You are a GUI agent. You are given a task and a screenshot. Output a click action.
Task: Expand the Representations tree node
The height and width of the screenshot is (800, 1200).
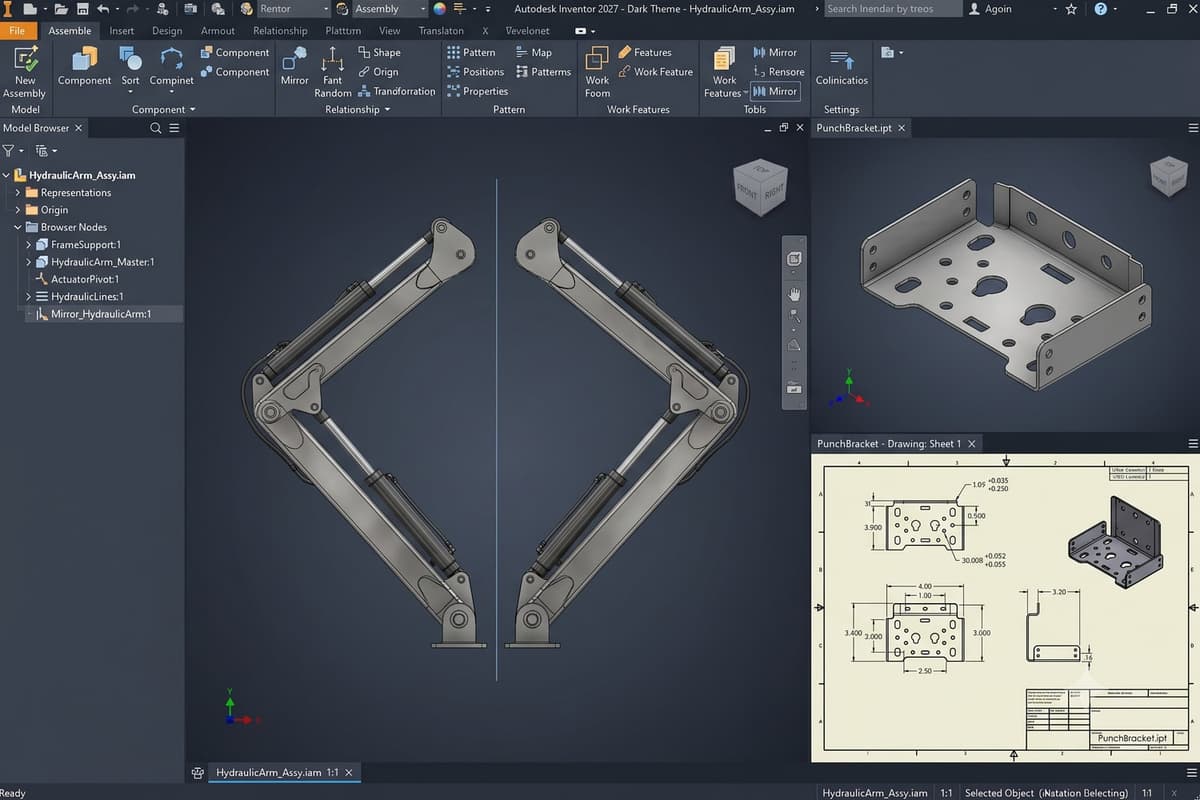[18, 192]
